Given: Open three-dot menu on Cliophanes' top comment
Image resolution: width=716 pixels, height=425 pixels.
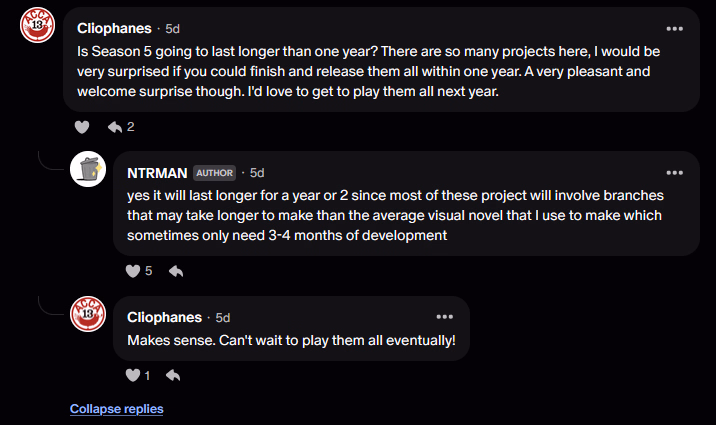Looking at the screenshot, I should point(675,28).
